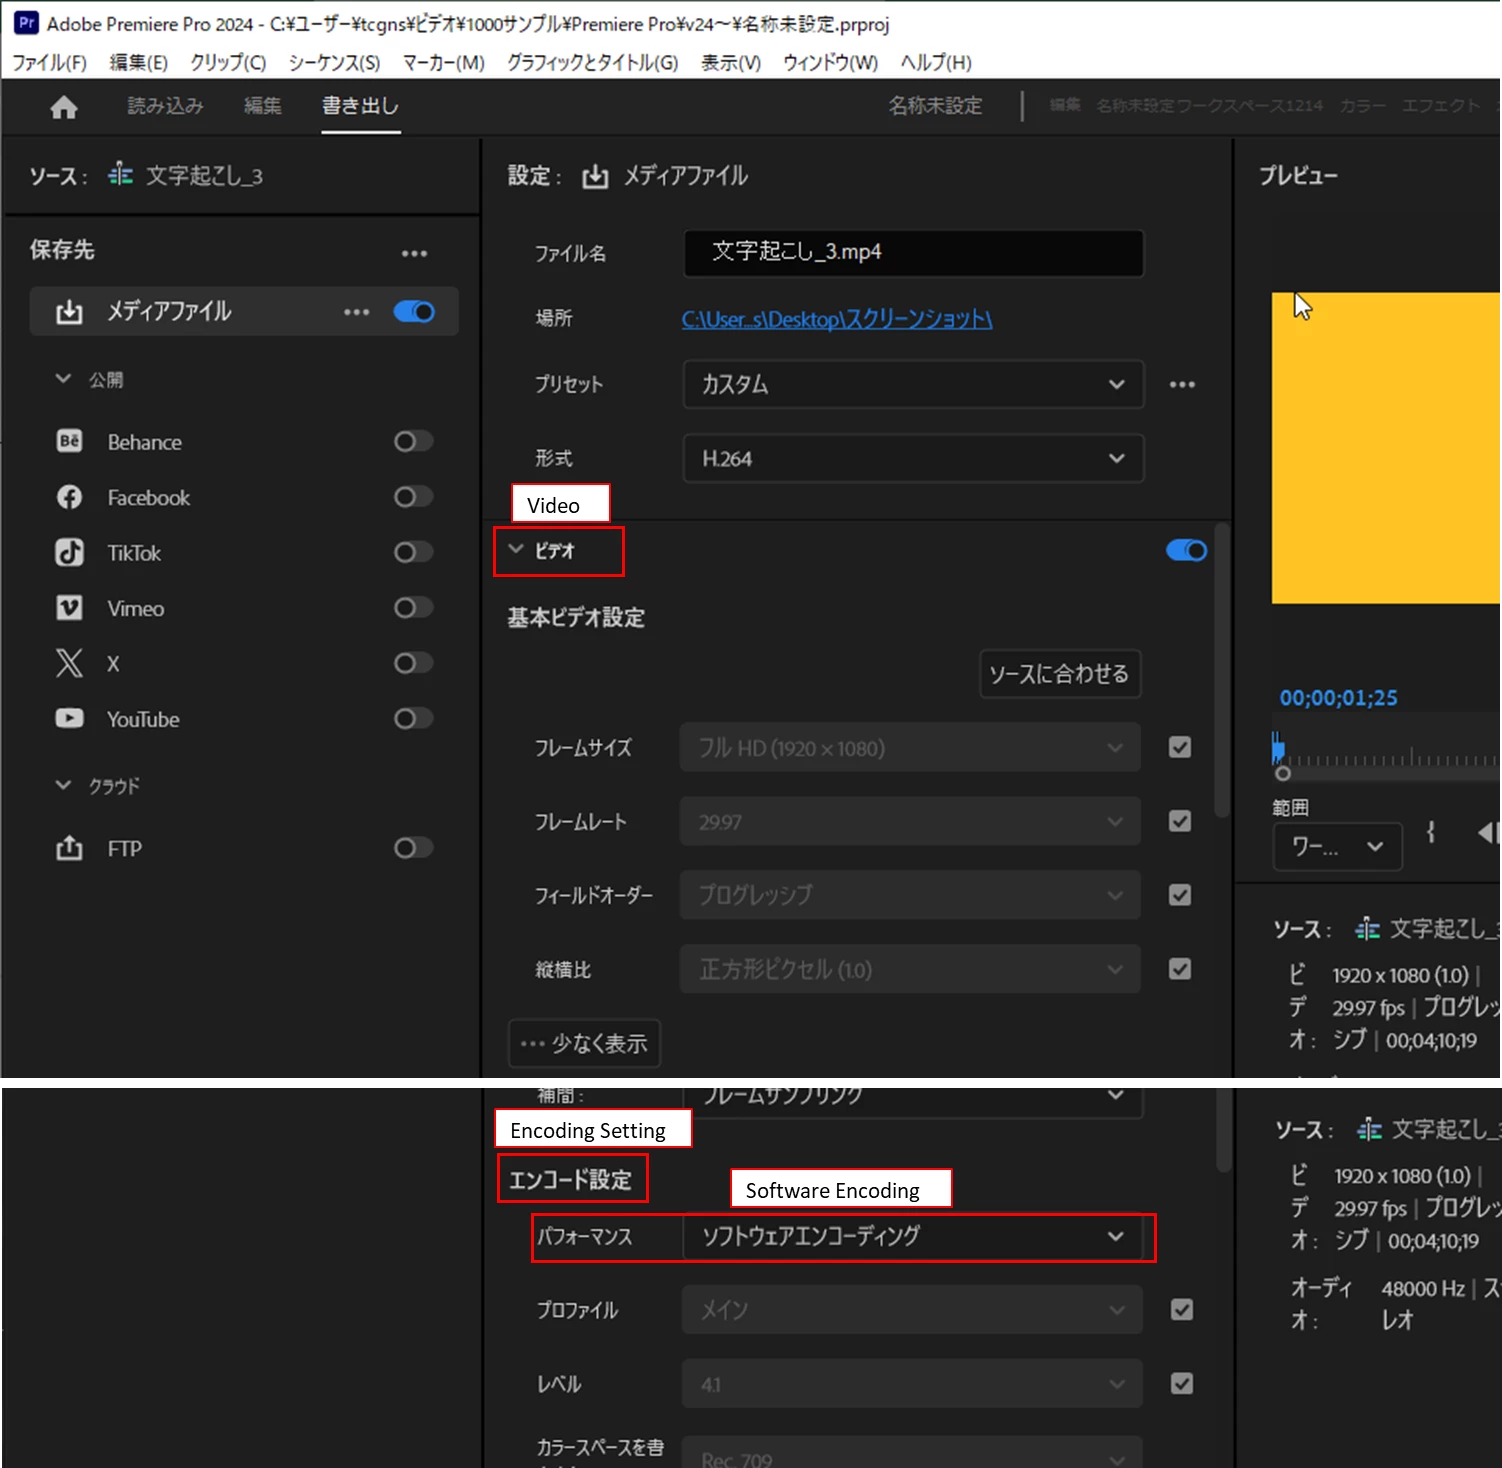Click the Behance icon
This screenshot has height=1468, width=1502.
(x=69, y=441)
